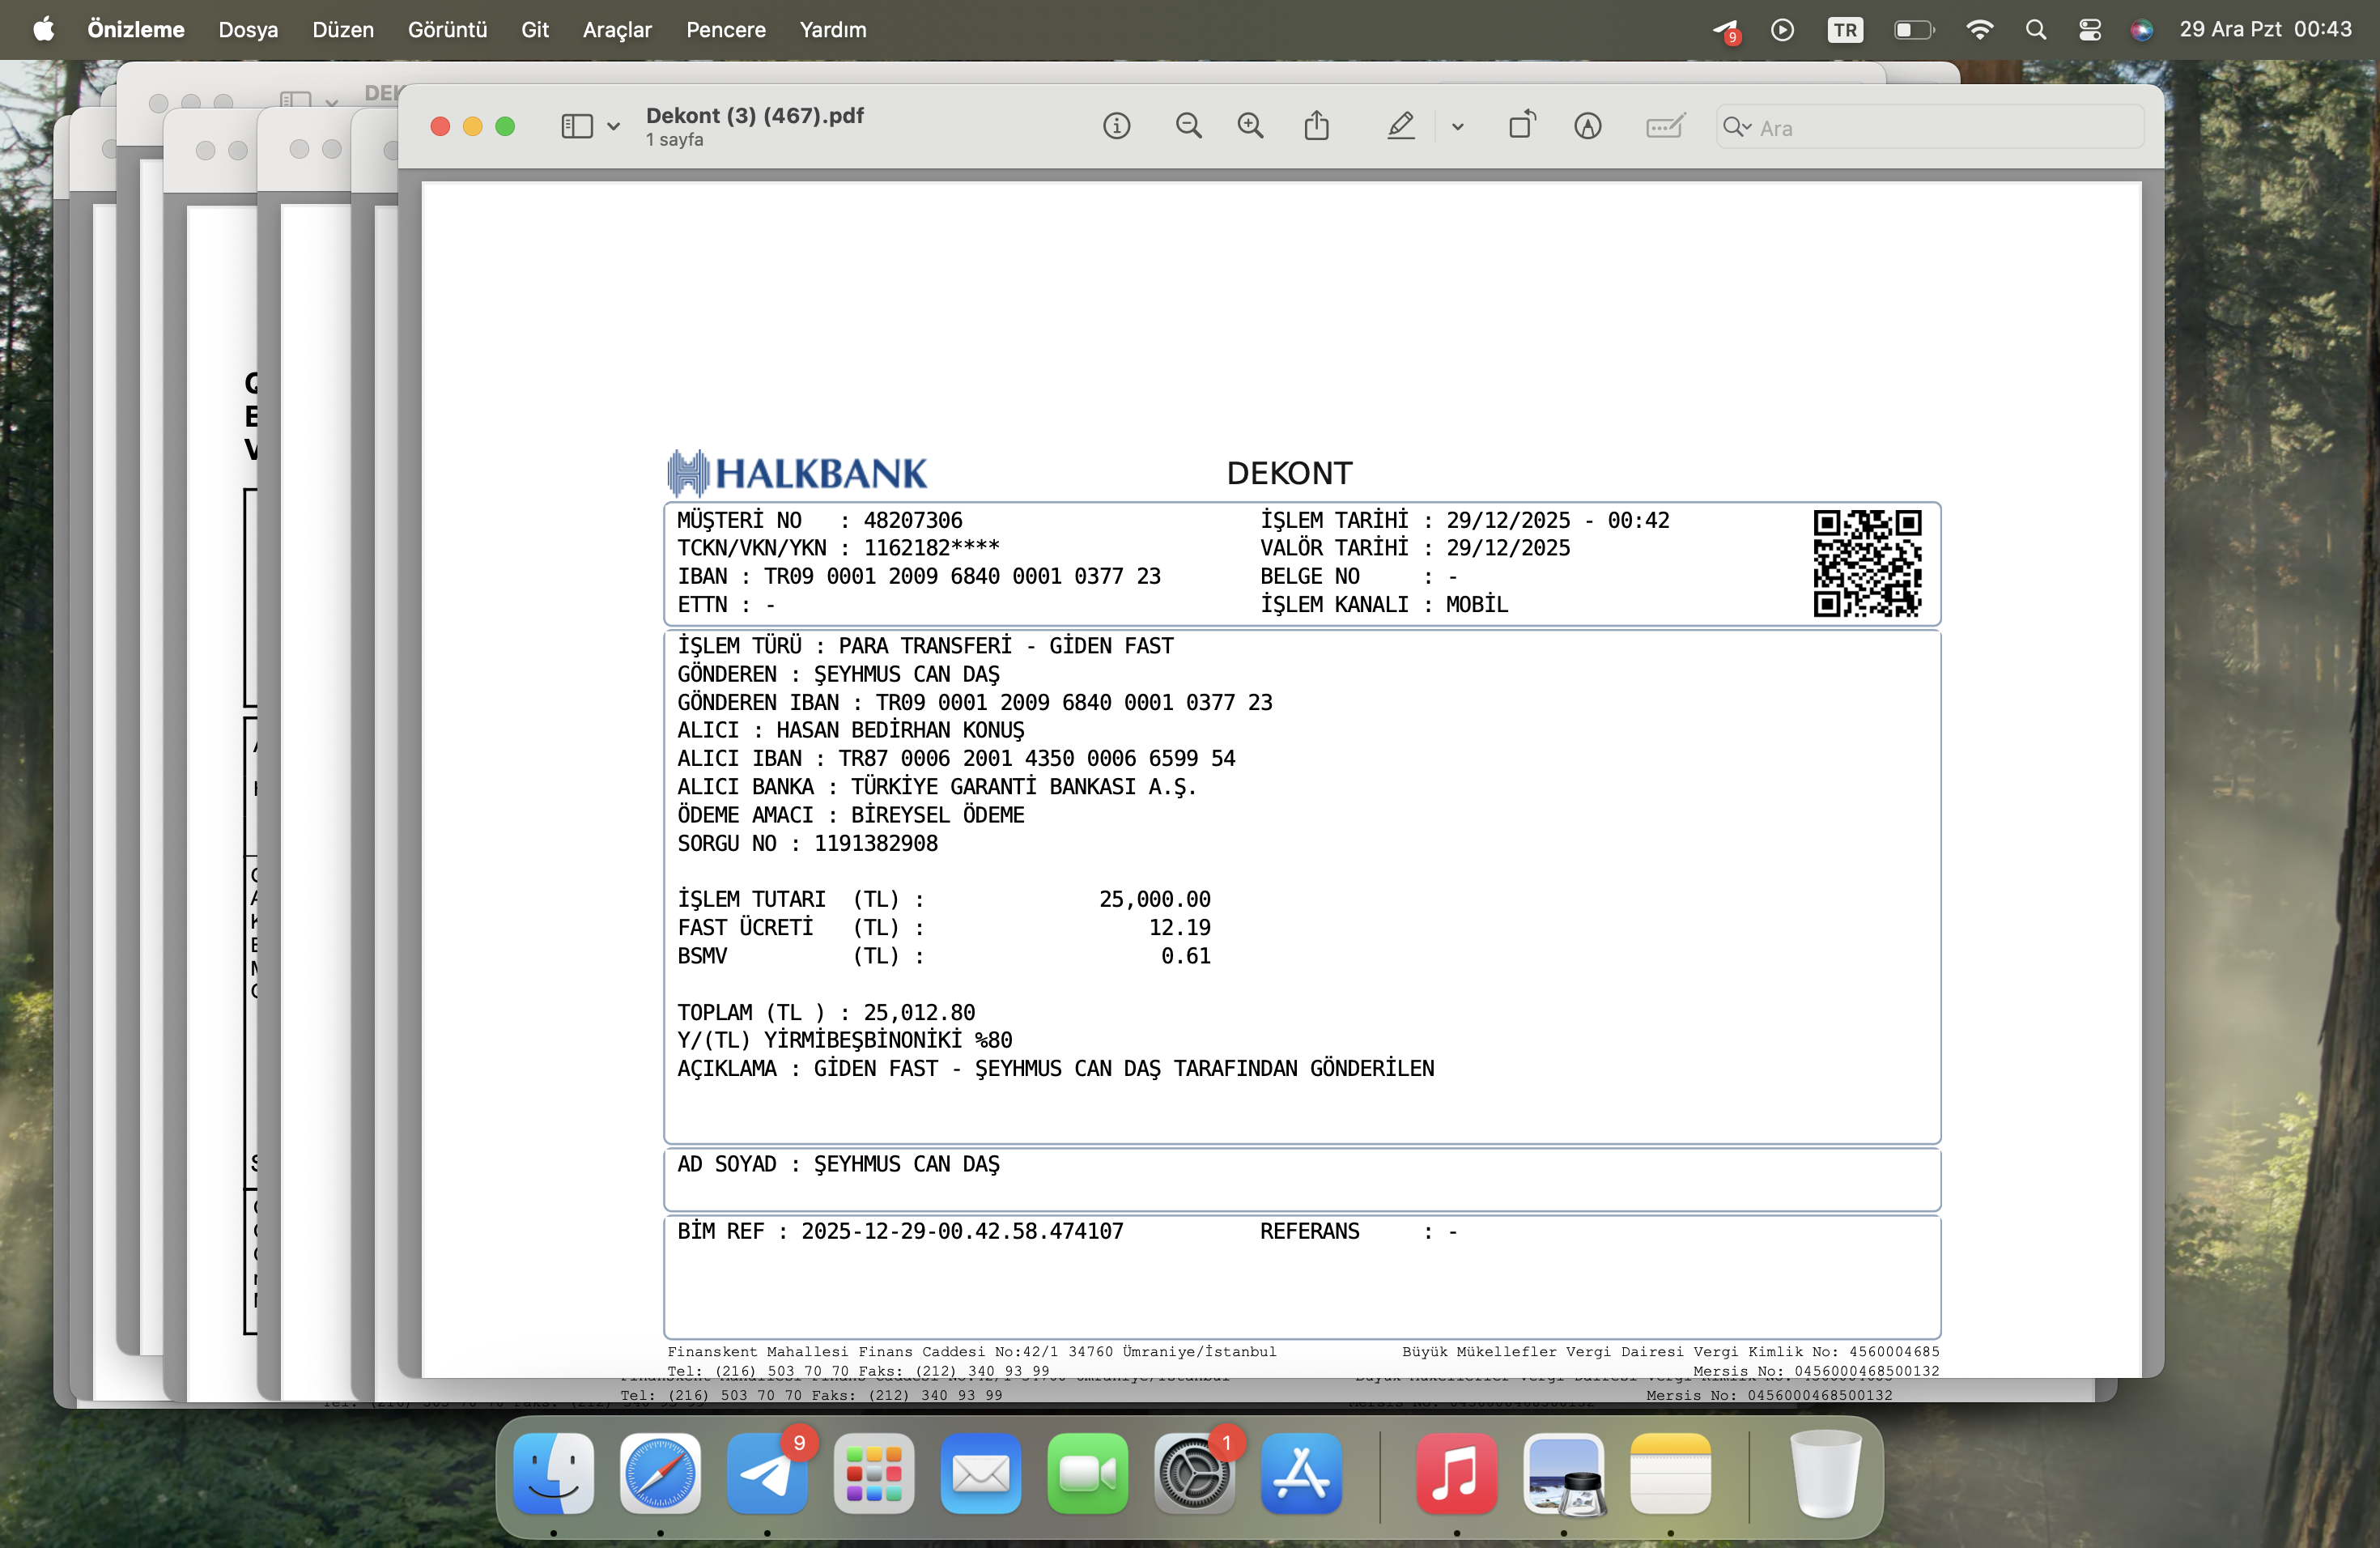This screenshot has height=1548, width=2380.
Task: Open the Git menu
Action: pos(535,29)
